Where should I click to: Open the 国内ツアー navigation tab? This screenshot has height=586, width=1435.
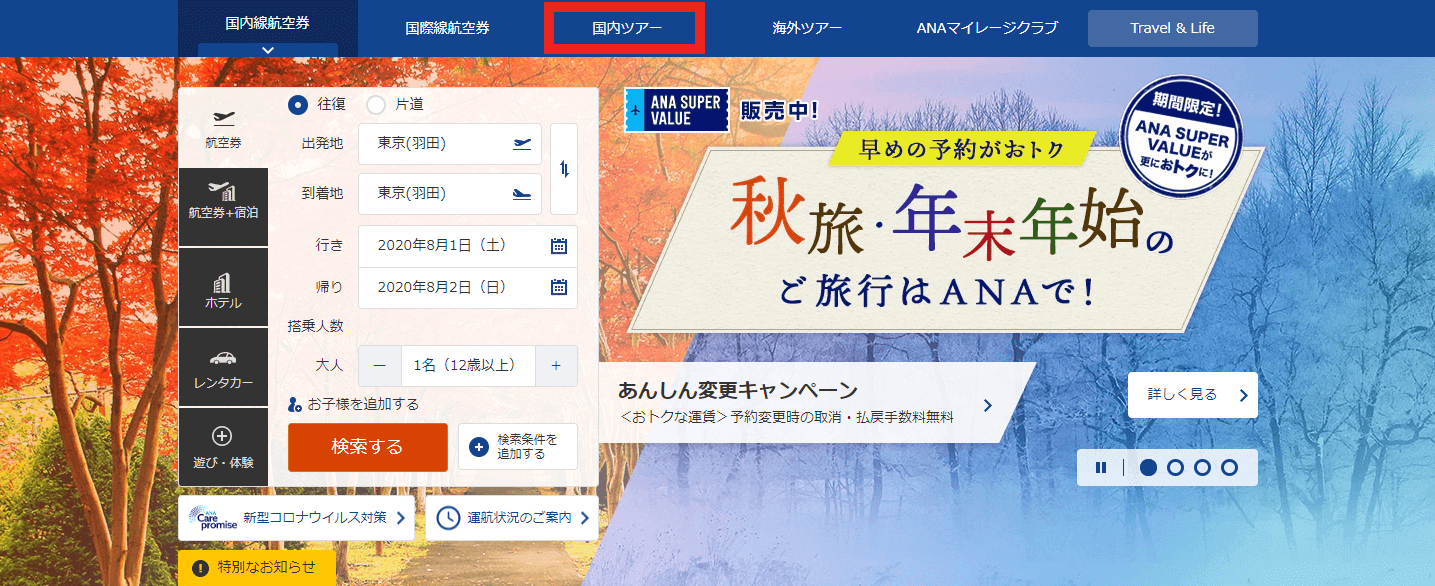tap(627, 28)
